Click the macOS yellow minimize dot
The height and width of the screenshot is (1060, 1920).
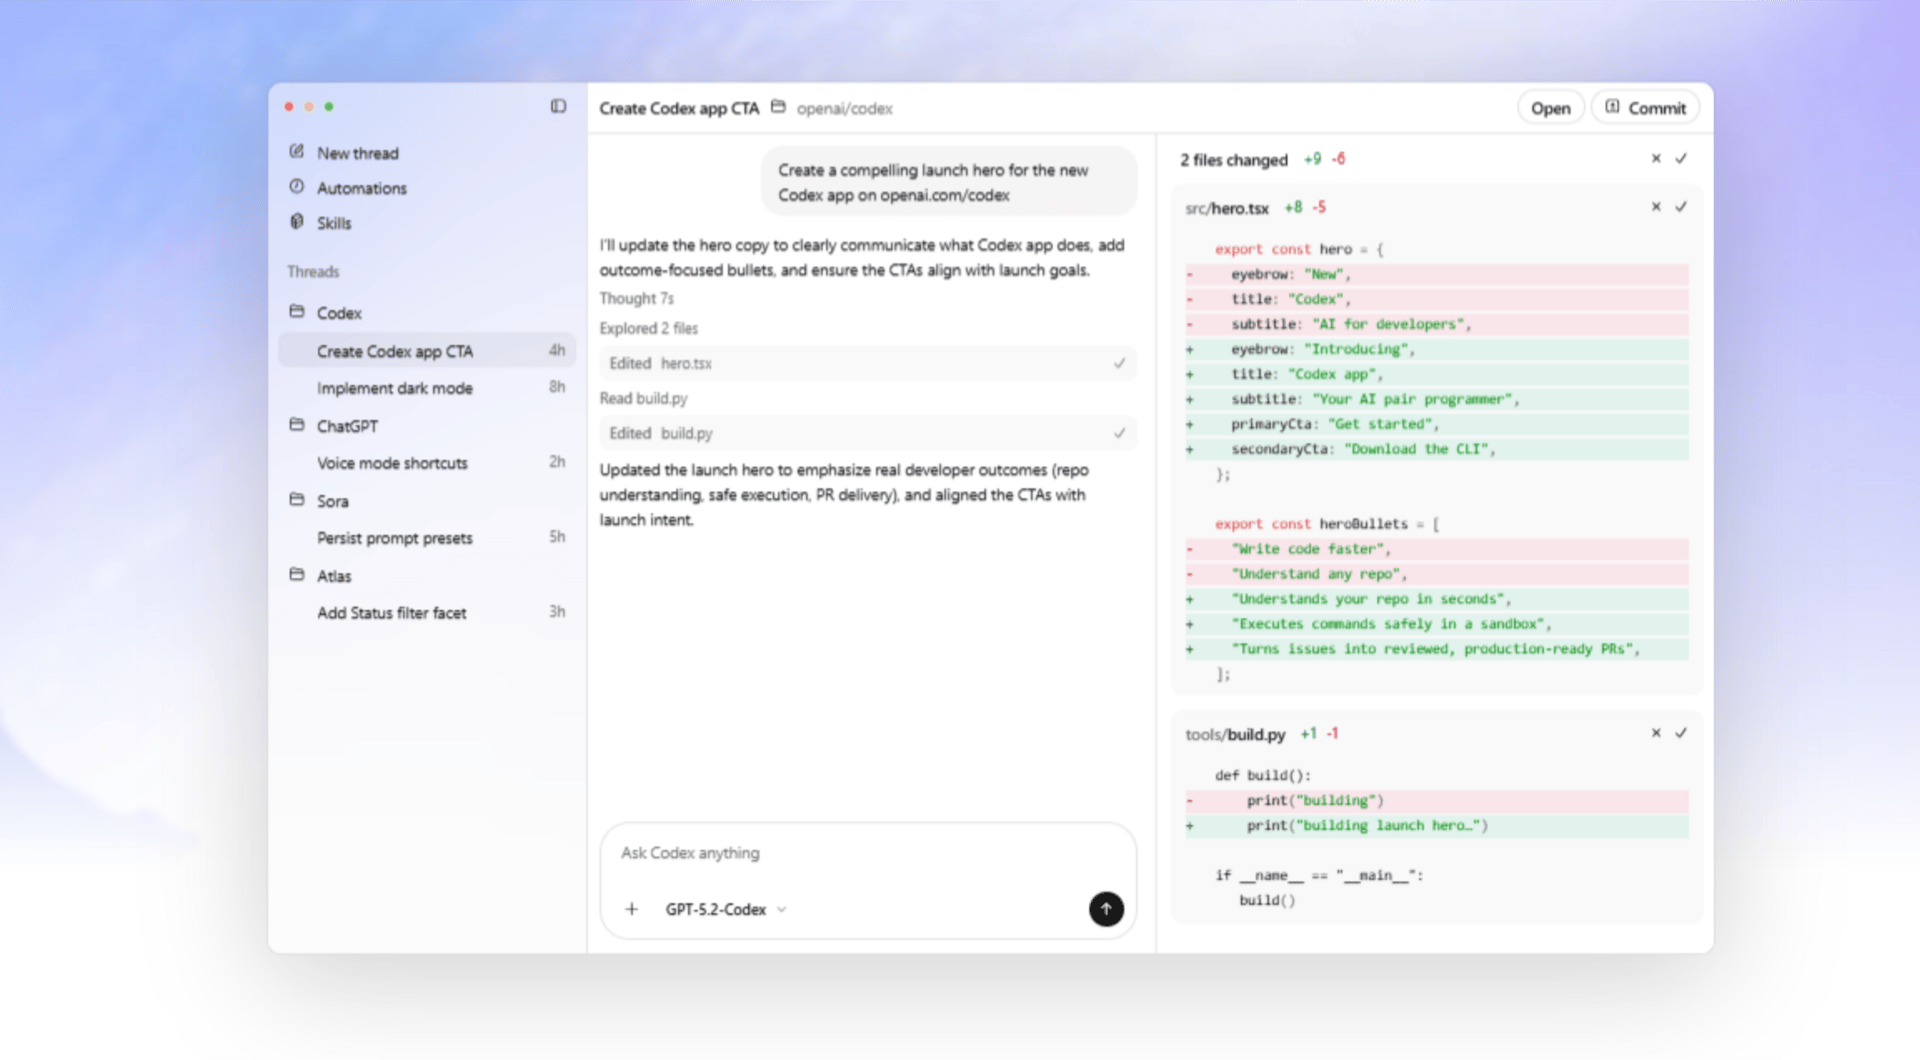pyautogui.click(x=309, y=106)
